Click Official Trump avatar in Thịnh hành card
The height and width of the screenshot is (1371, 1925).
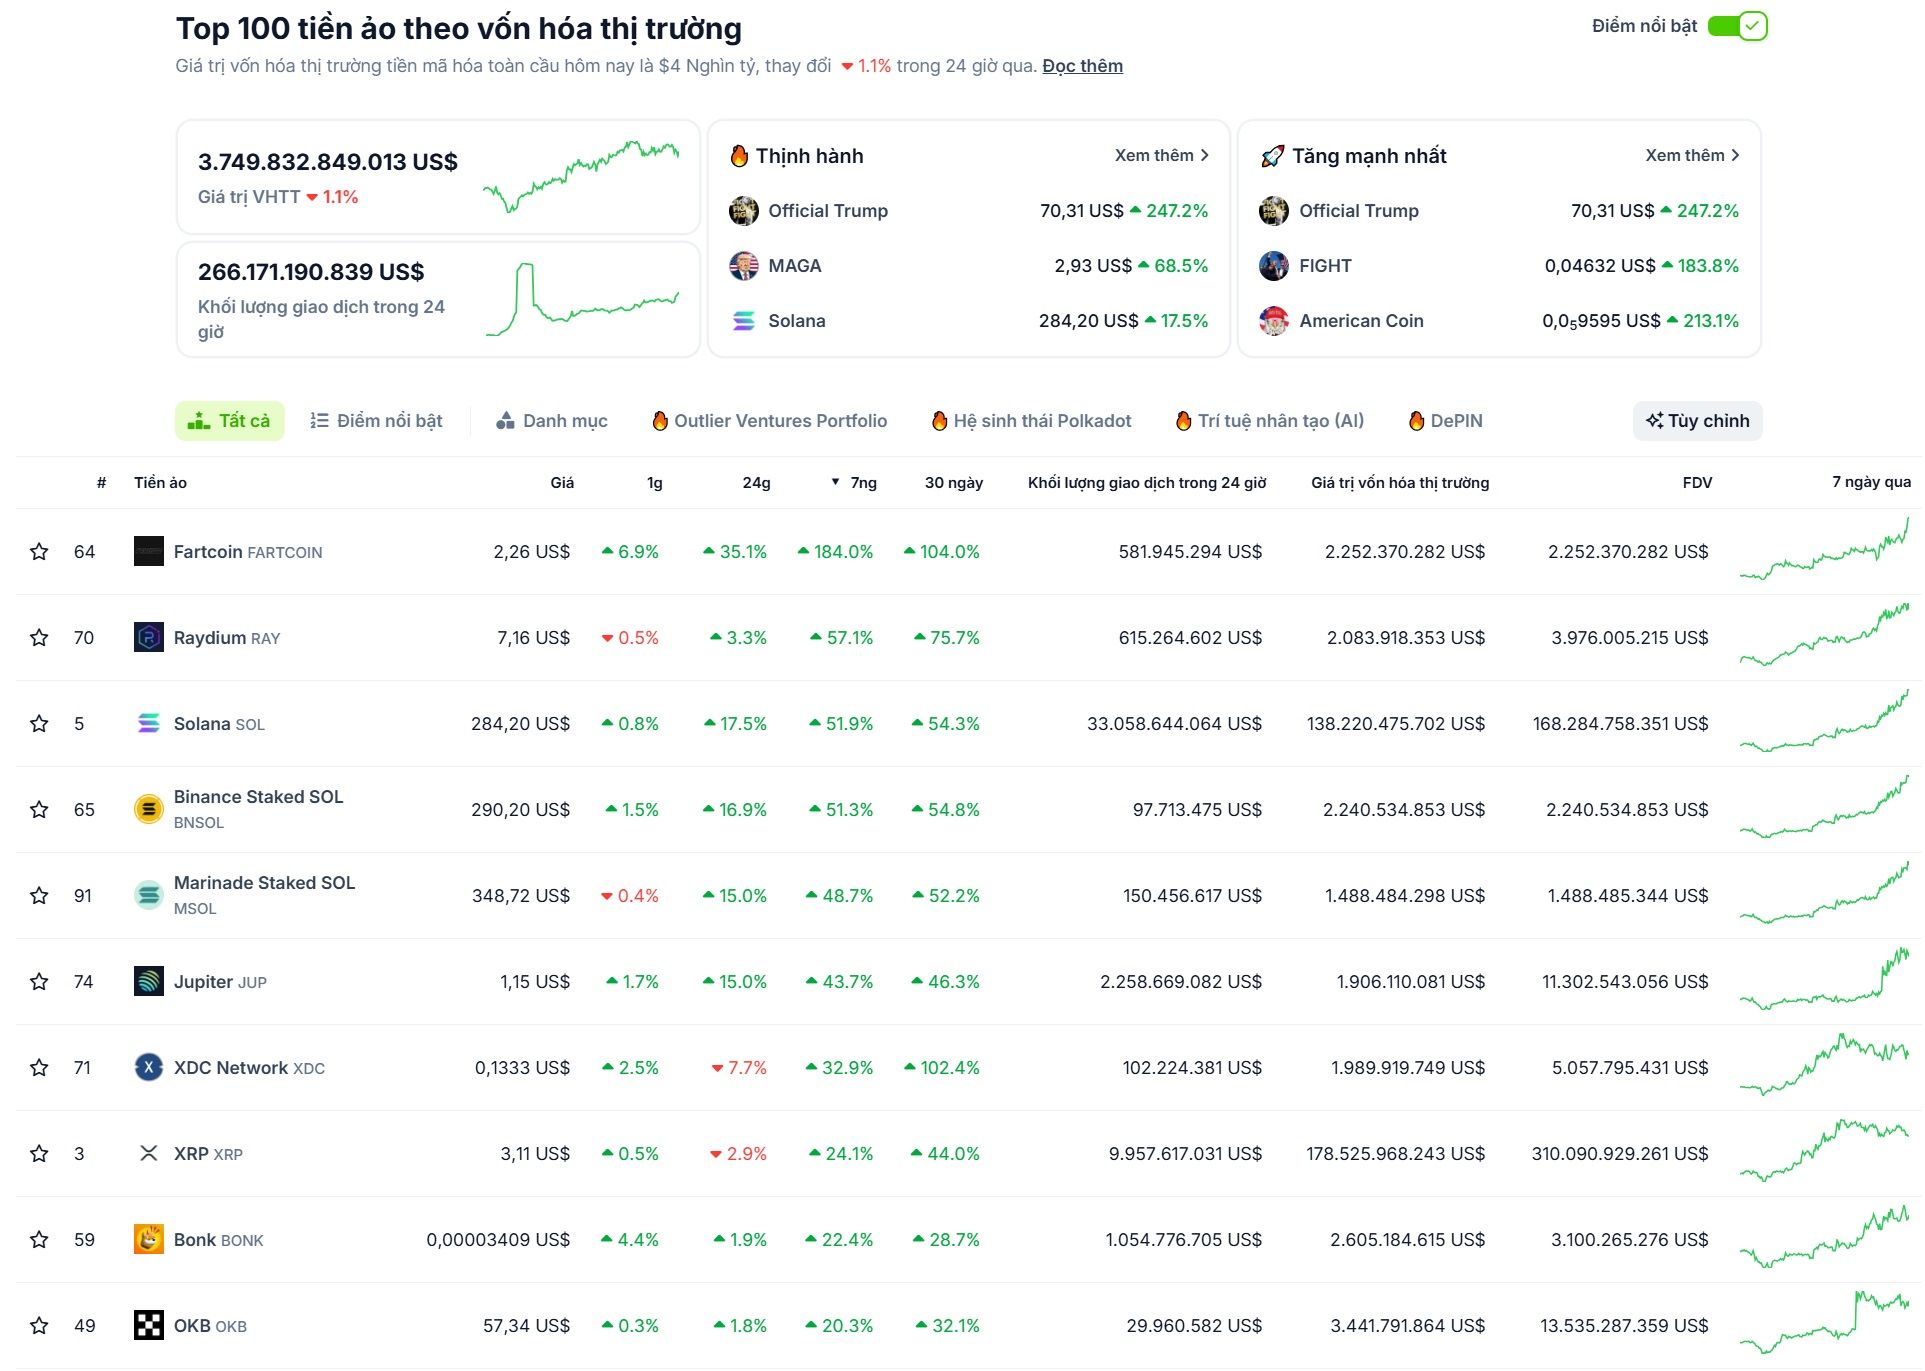(744, 211)
